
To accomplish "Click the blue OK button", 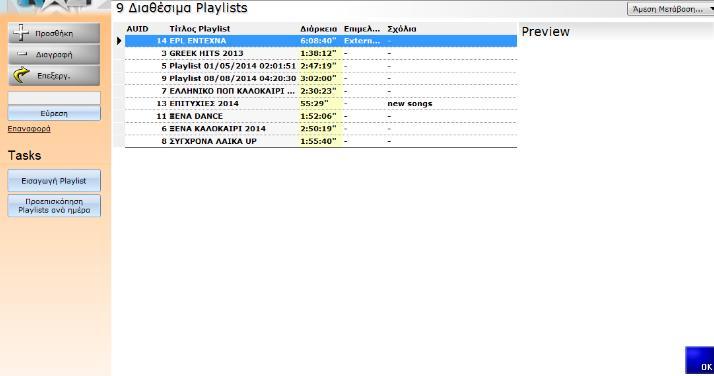I will [x=700, y=361].
